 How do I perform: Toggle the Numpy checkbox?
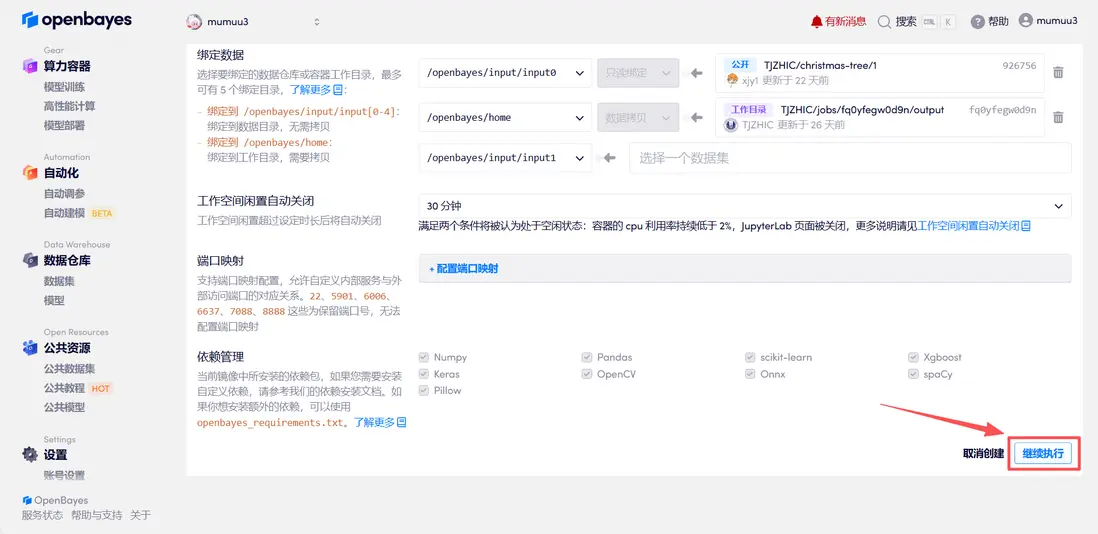424,358
